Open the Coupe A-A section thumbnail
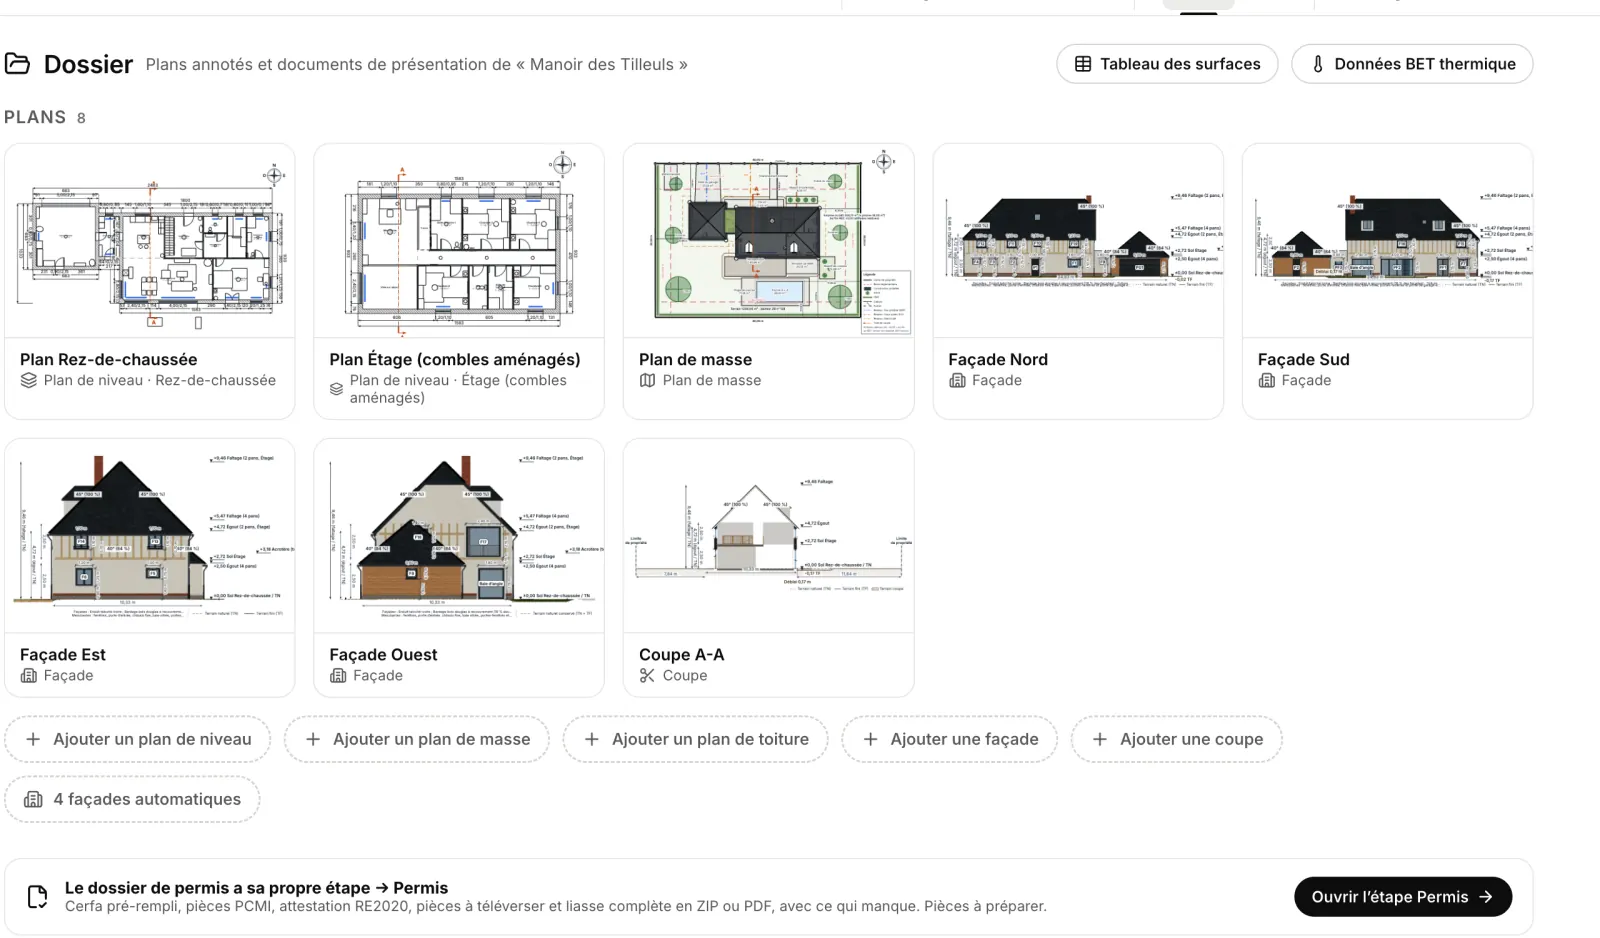 [x=769, y=536]
